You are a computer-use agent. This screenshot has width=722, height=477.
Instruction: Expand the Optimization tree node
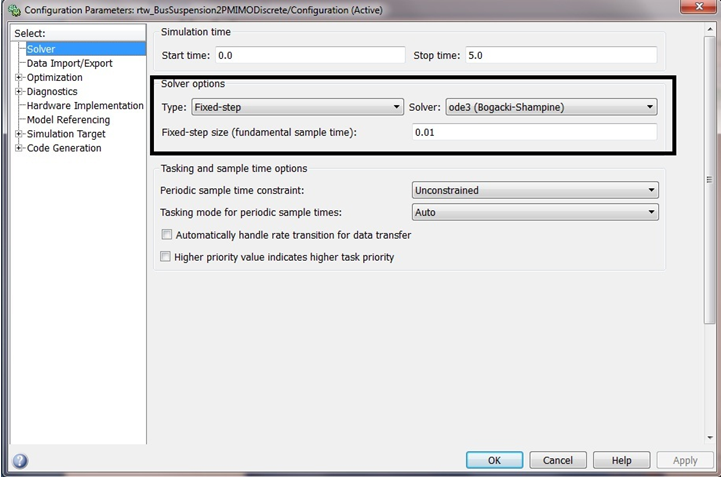click(19, 78)
